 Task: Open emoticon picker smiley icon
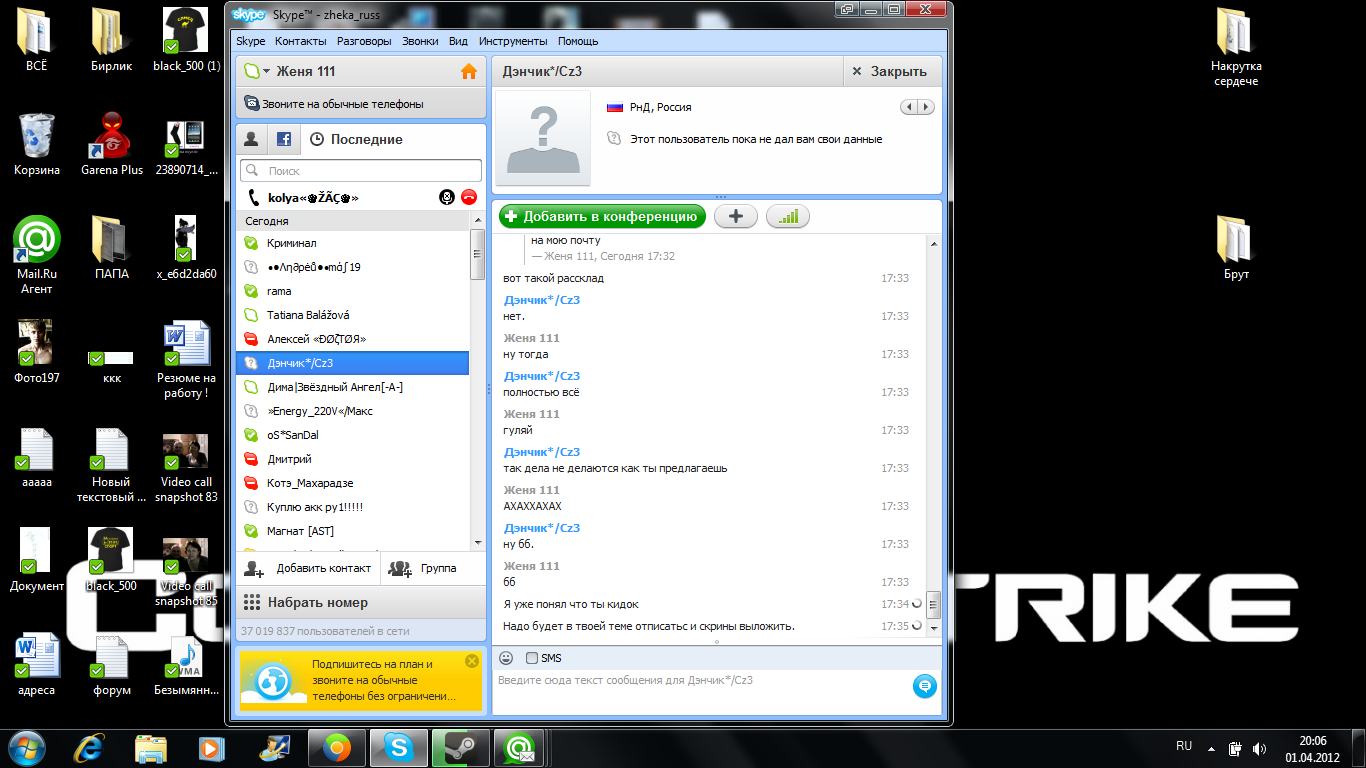(506, 658)
